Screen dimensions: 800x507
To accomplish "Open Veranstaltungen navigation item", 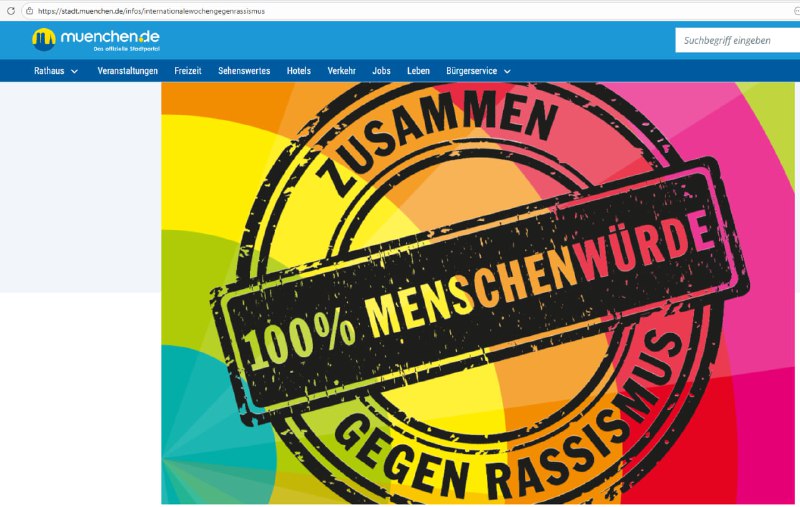I will pos(128,71).
